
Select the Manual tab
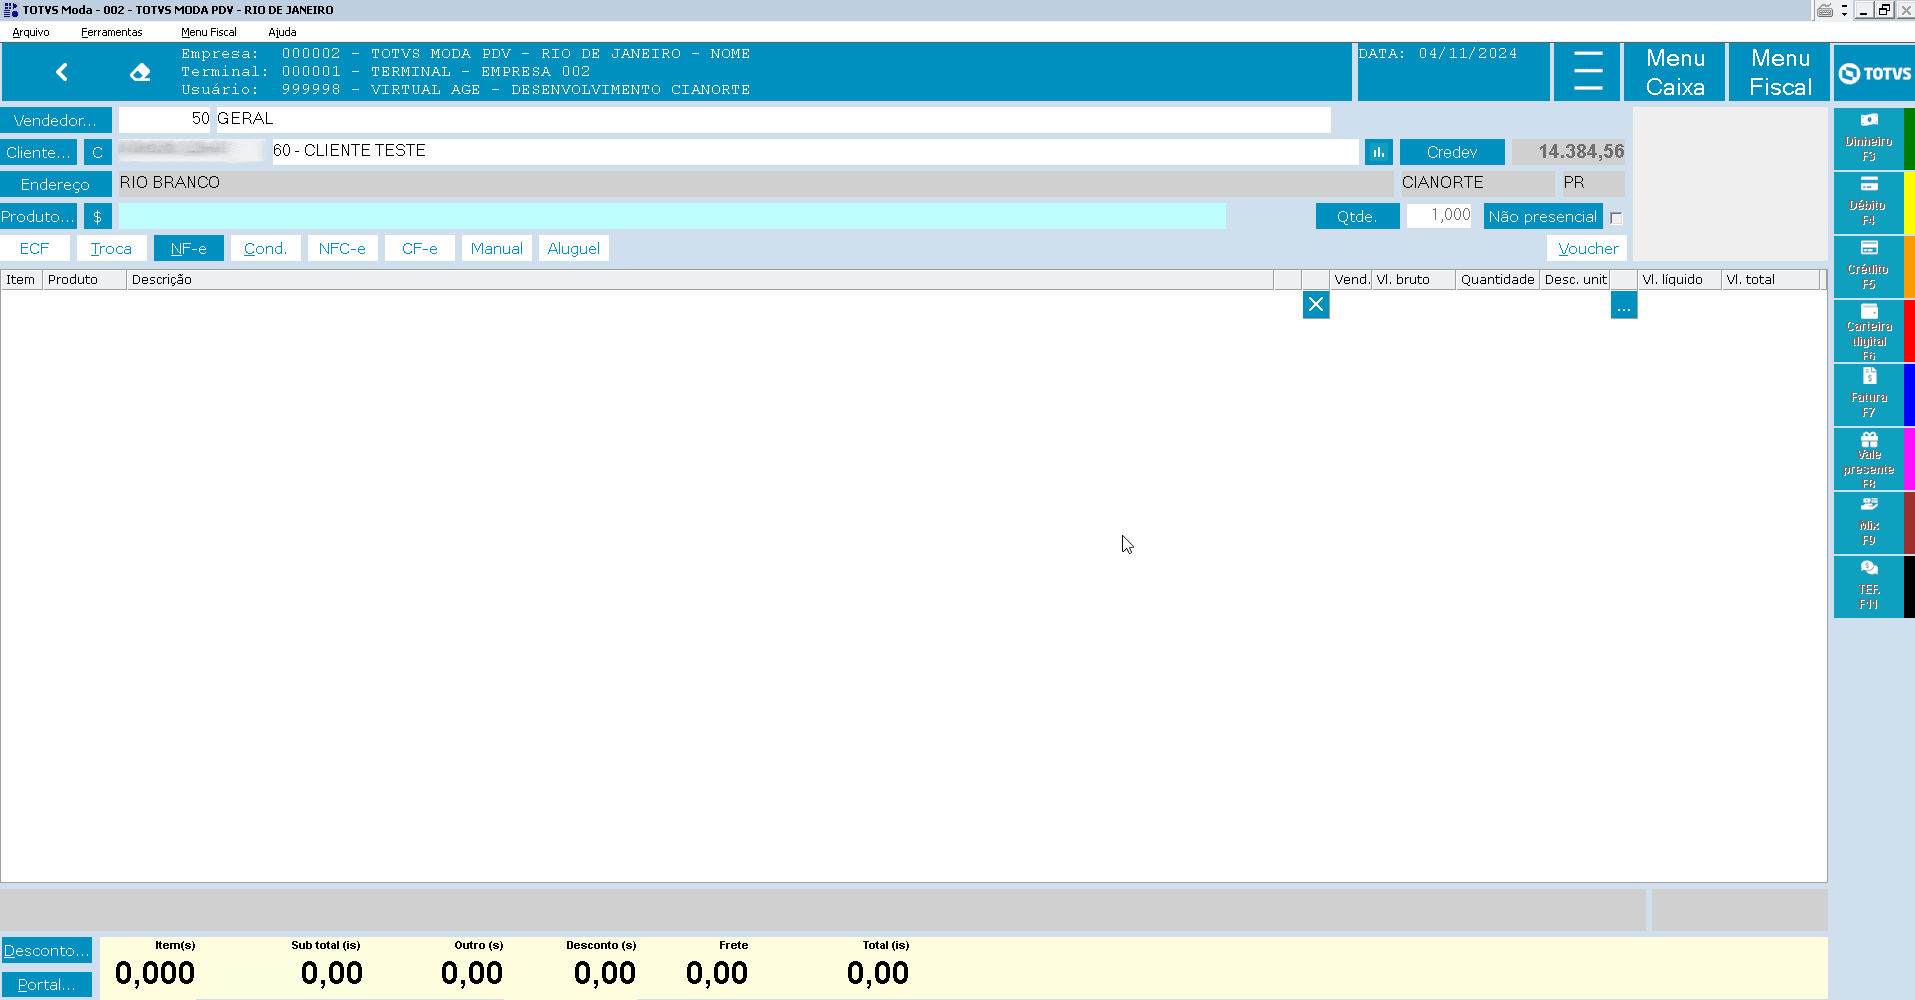pos(497,248)
